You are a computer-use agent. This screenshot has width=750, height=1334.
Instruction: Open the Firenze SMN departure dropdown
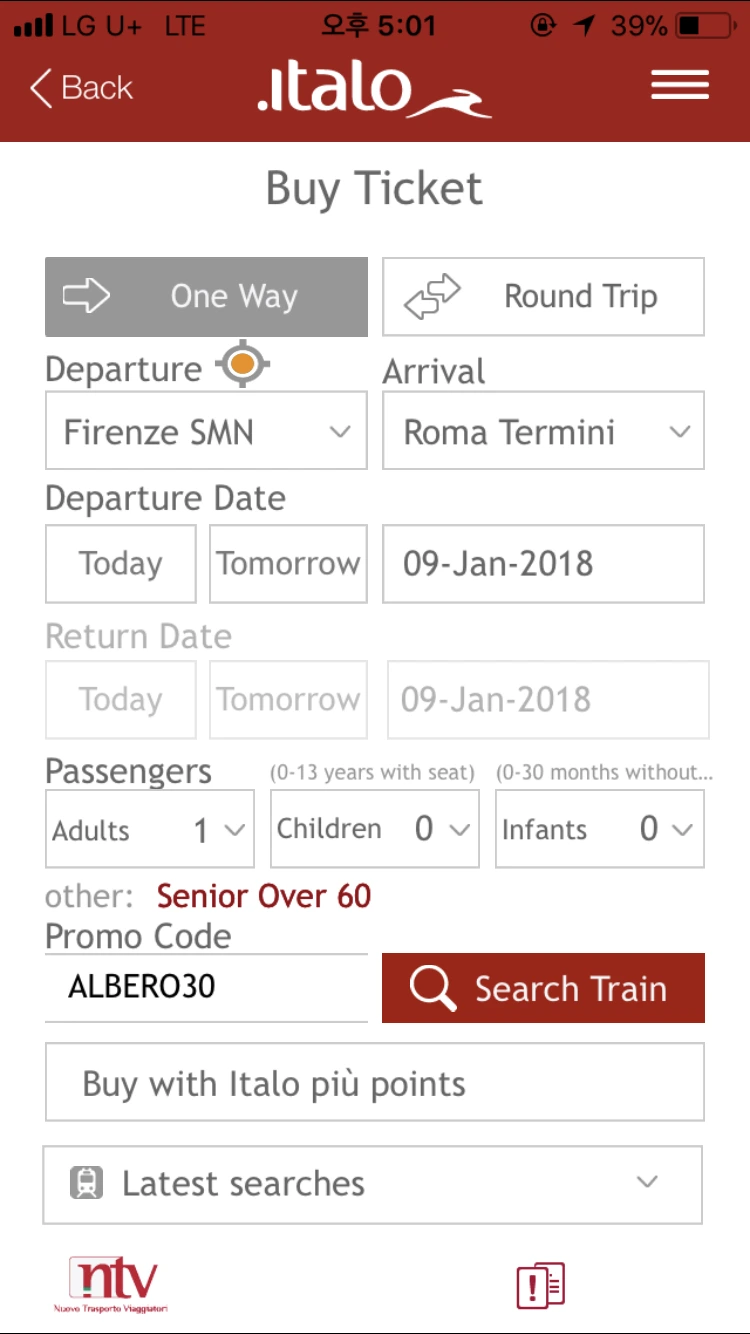(x=206, y=431)
